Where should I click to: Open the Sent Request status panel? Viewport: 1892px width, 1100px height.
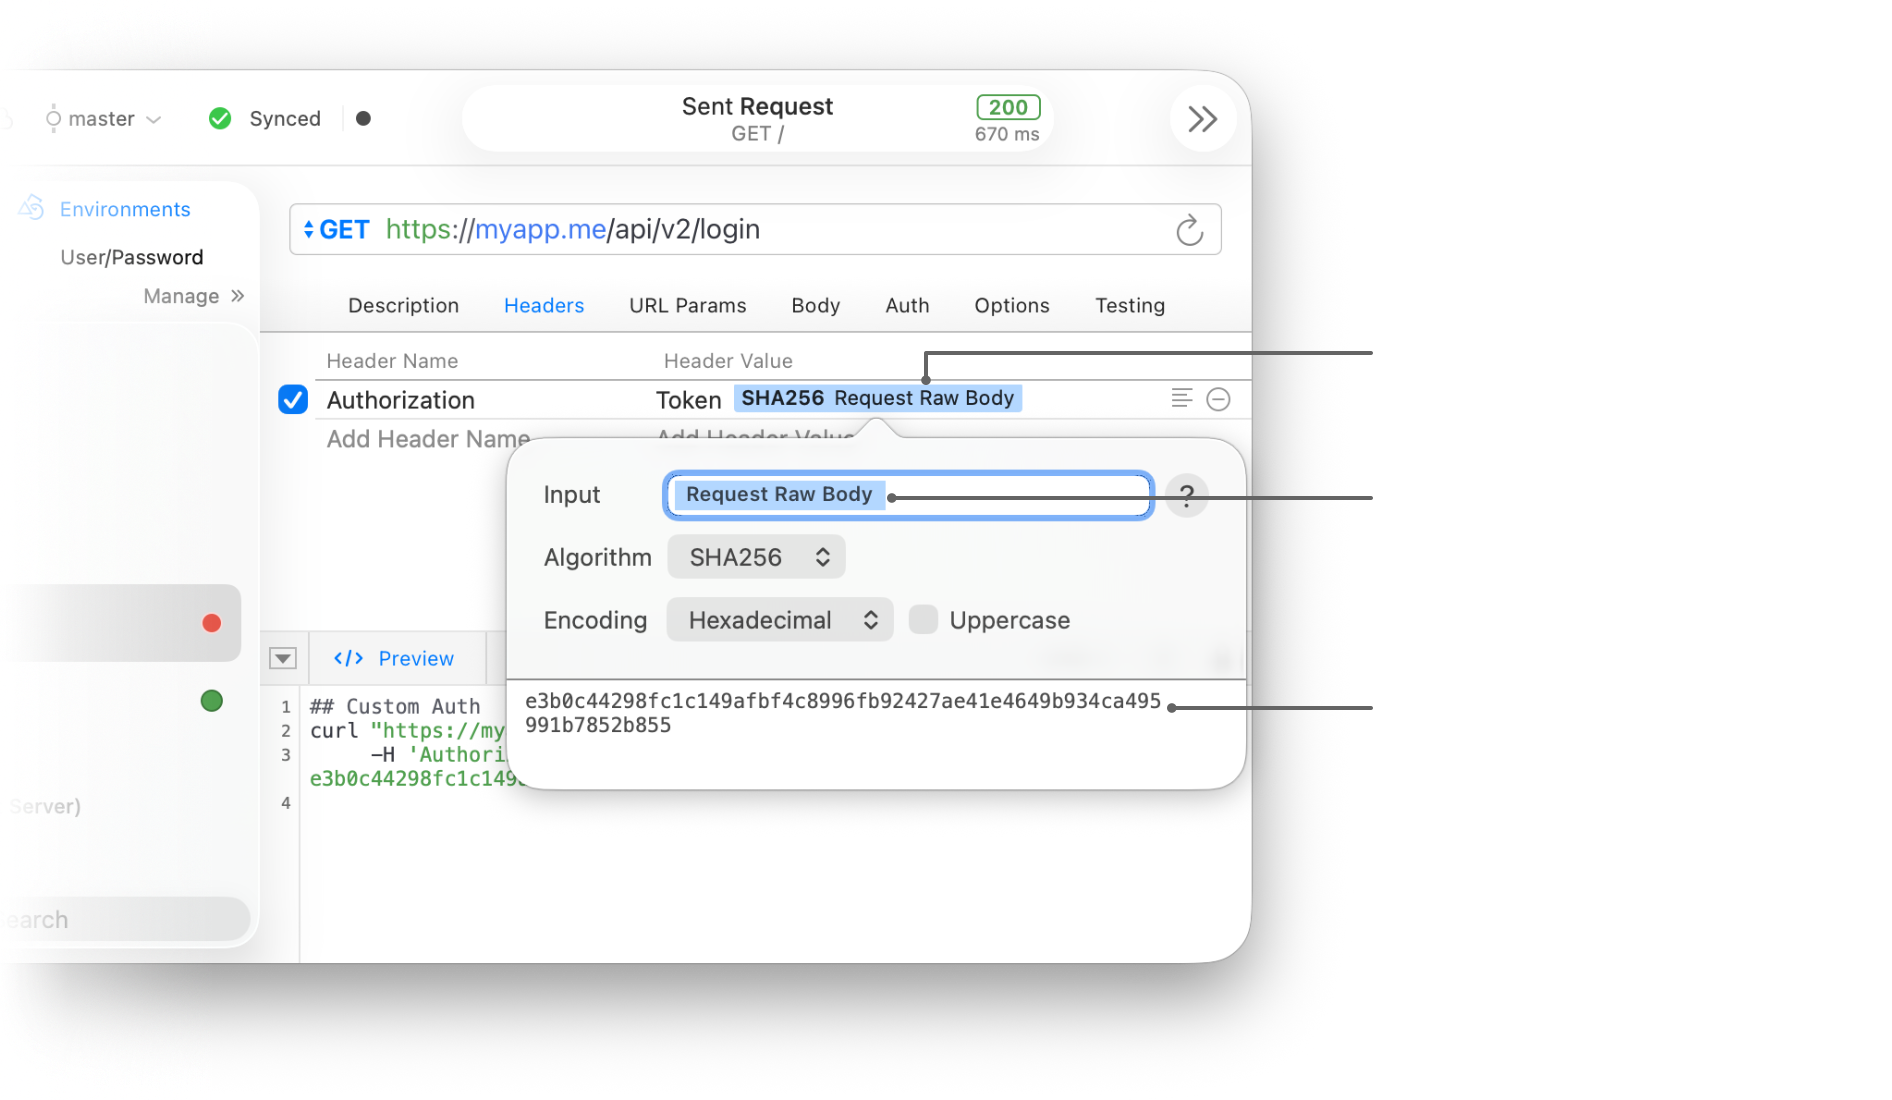click(757, 119)
